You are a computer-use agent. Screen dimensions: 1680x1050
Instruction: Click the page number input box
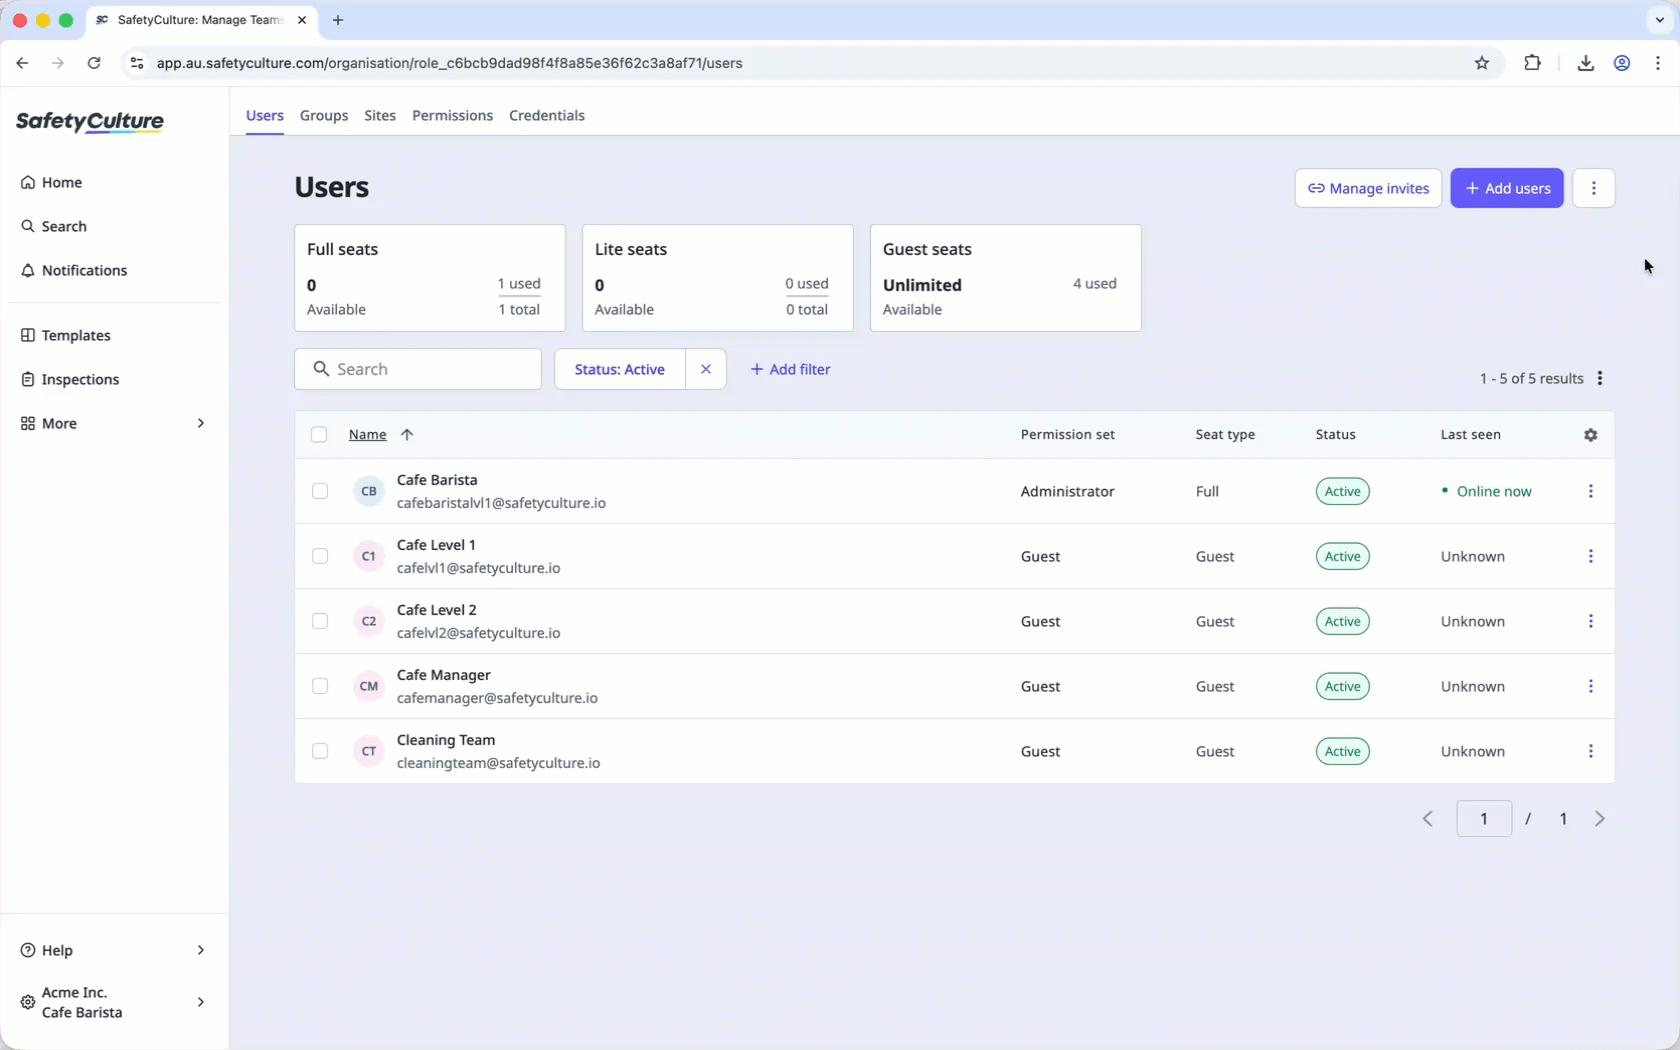(x=1484, y=819)
